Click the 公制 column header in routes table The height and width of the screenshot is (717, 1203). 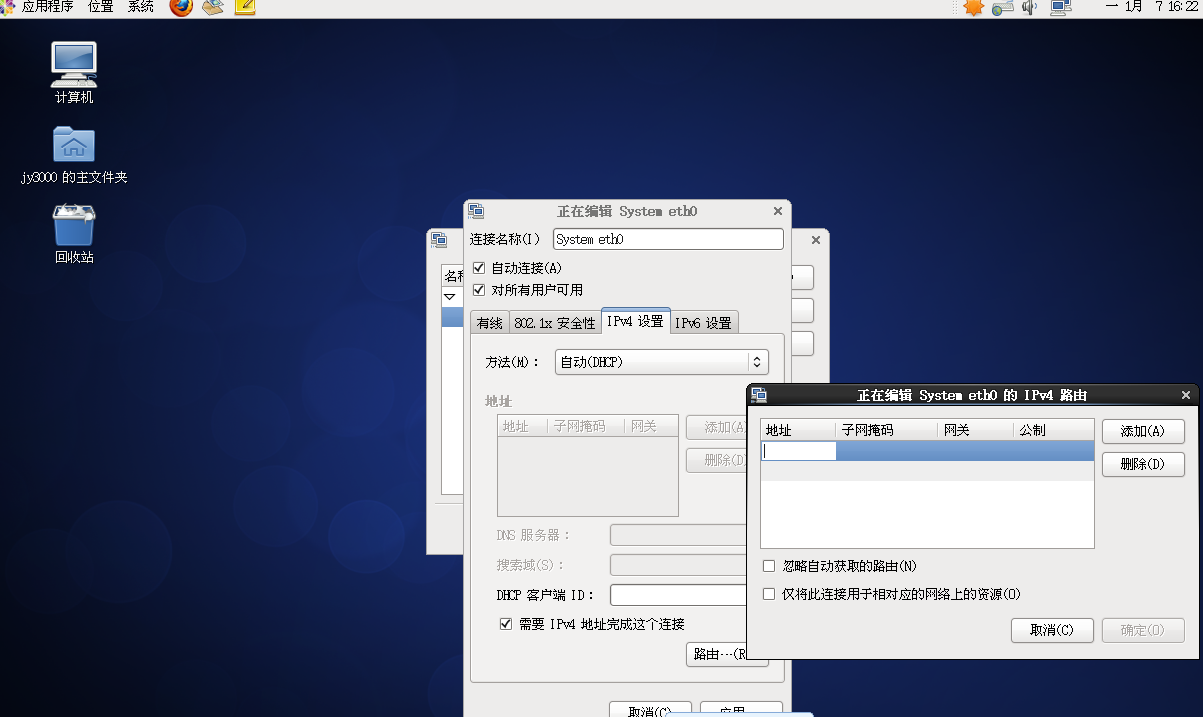coord(1053,430)
